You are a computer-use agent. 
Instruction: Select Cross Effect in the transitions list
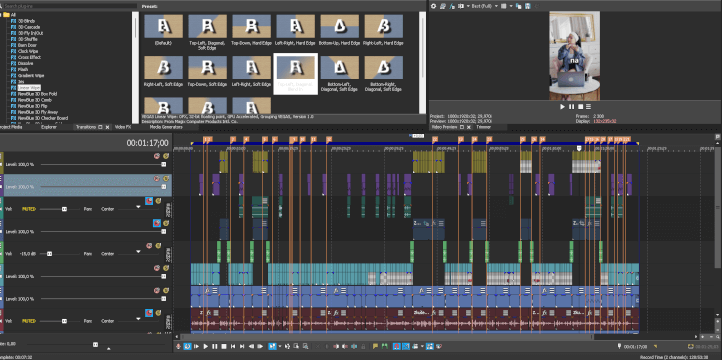click(x=29, y=57)
